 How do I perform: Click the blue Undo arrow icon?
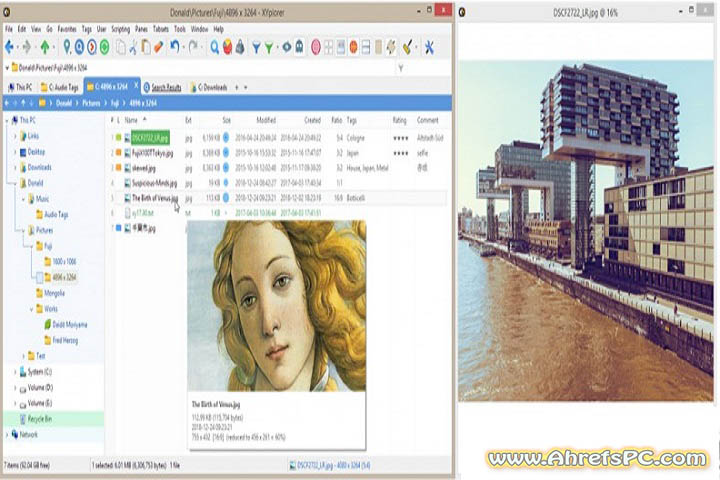pos(174,47)
